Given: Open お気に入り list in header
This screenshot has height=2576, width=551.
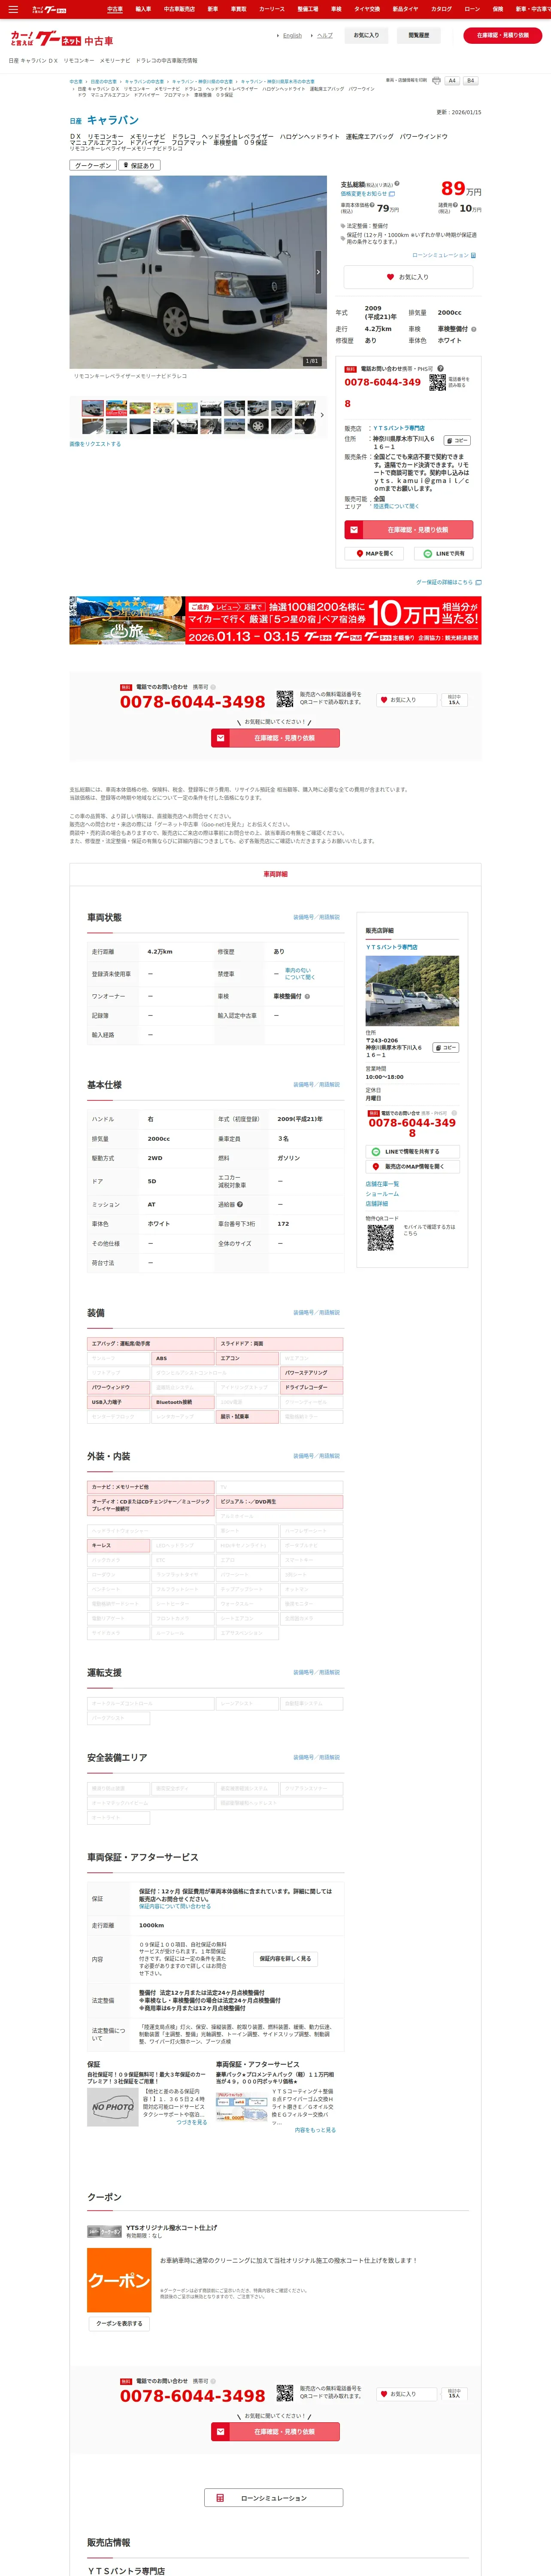Looking at the screenshot, I should pyautogui.click(x=366, y=35).
